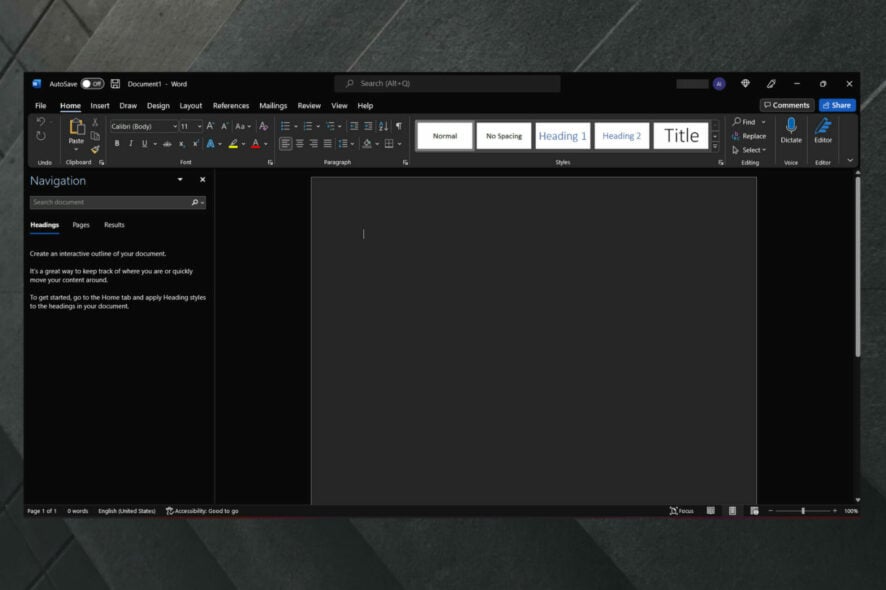The image size is (886, 590).
Task: Open the Pages tab in Navigation pane
Action: coord(81,225)
